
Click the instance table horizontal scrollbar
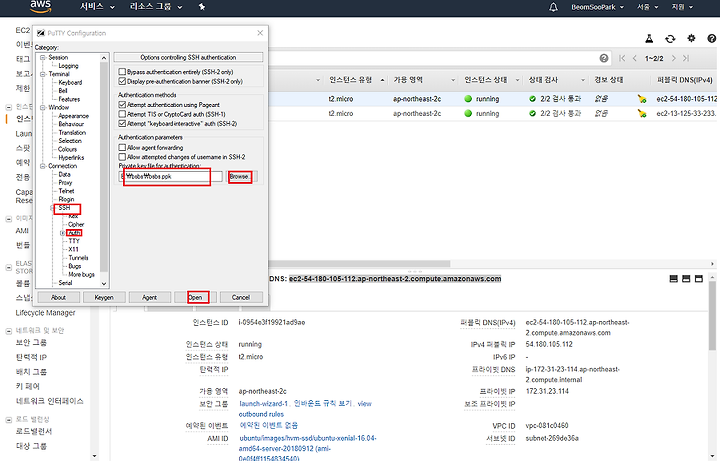(x=359, y=264)
